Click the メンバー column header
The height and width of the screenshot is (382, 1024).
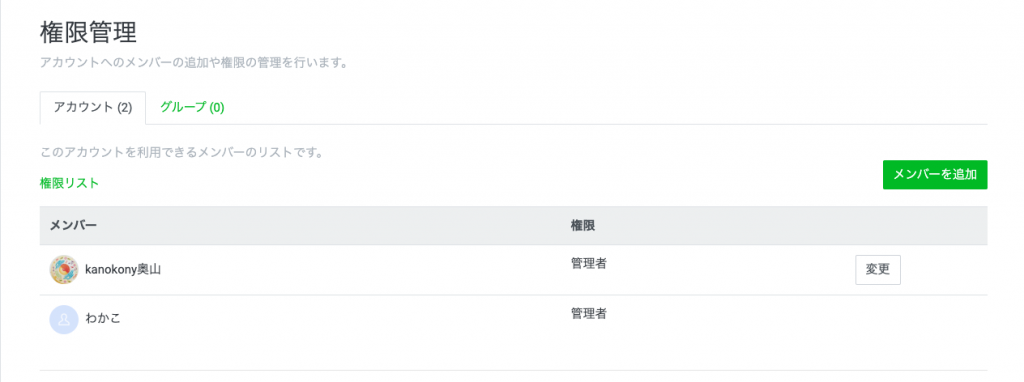tap(74, 225)
